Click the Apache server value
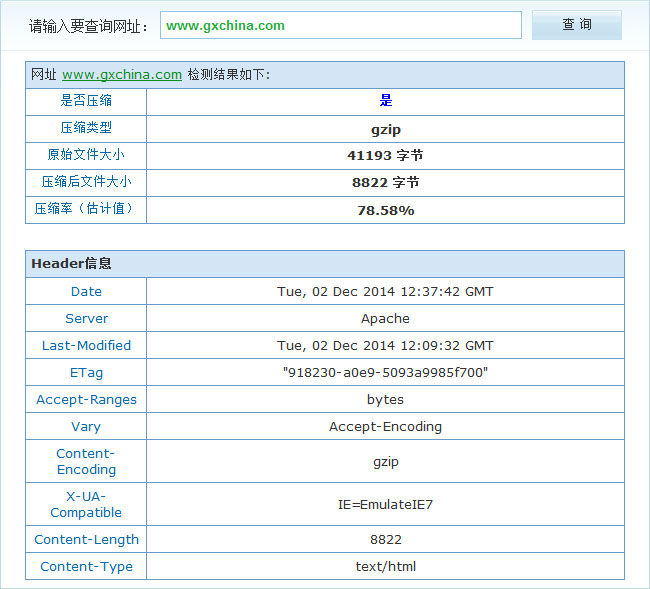The width and height of the screenshot is (650, 589). pyautogui.click(x=386, y=318)
